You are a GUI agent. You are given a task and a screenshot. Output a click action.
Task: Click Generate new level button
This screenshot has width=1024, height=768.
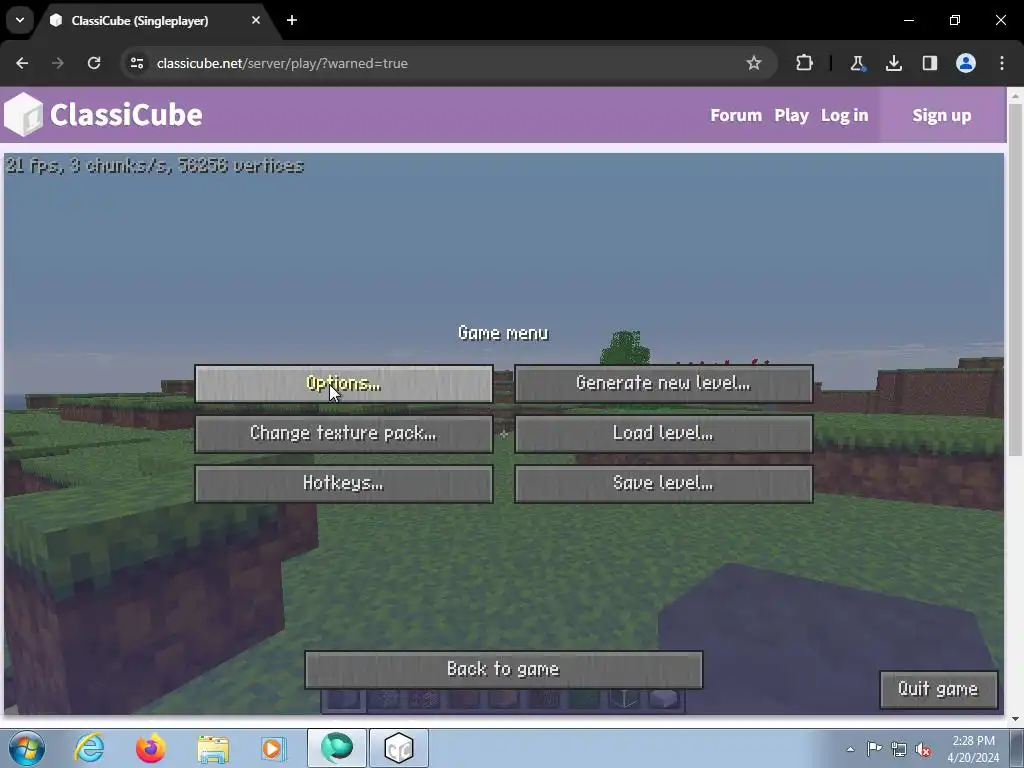tap(664, 383)
